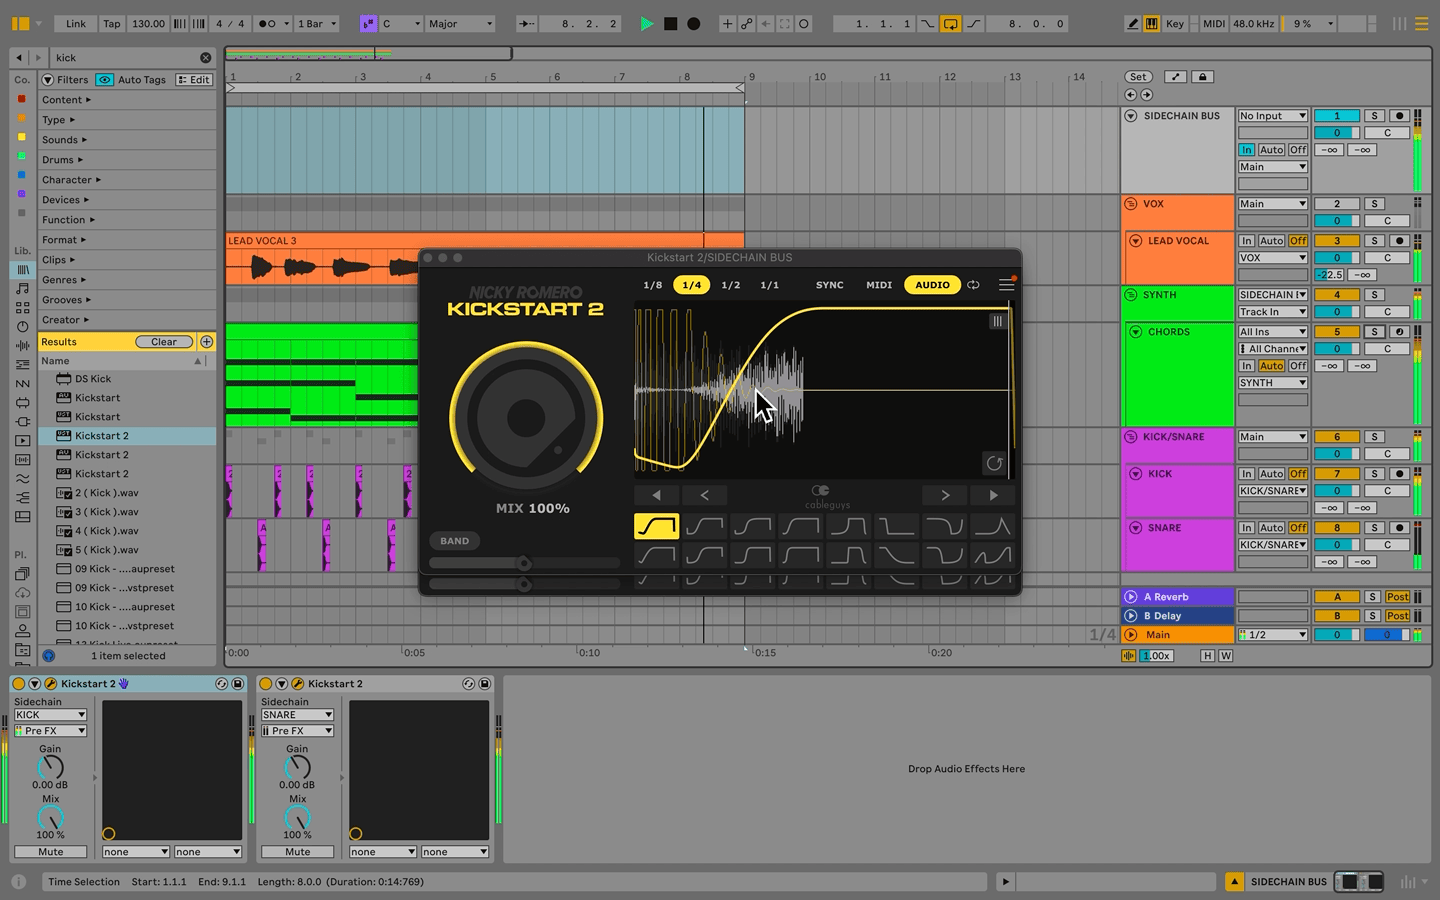The width and height of the screenshot is (1440, 900).
Task: Open the KICK sidechain source dropdown
Action: pos(50,715)
